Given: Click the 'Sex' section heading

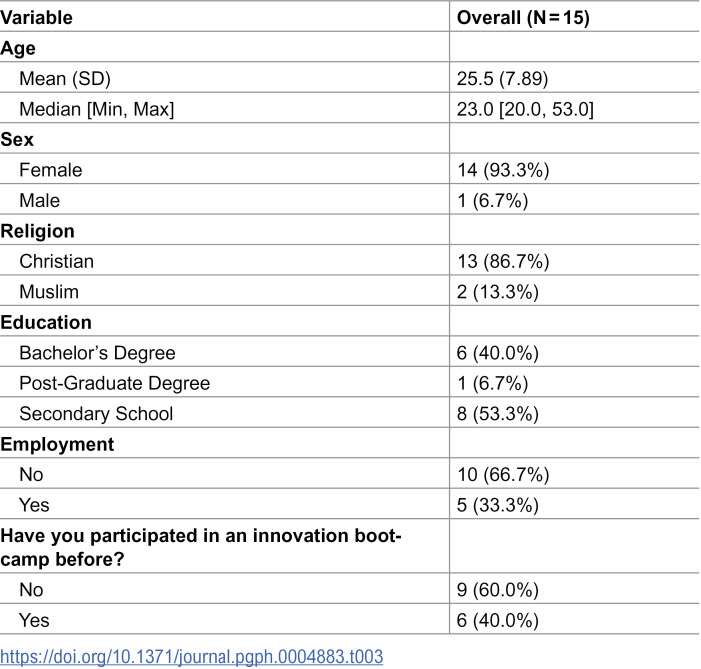Looking at the screenshot, I should (17, 139).
